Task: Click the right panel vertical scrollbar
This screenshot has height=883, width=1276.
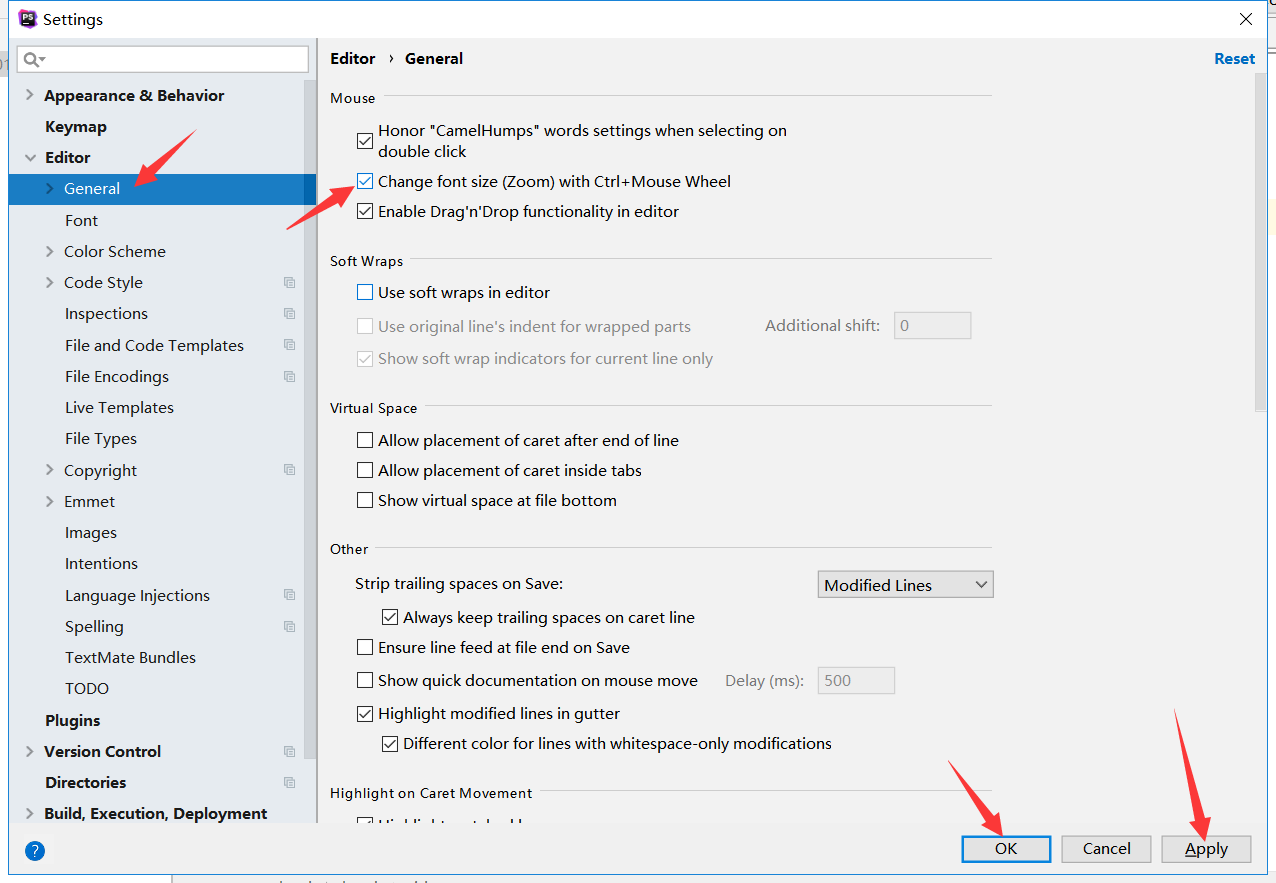Action: coord(1260,240)
